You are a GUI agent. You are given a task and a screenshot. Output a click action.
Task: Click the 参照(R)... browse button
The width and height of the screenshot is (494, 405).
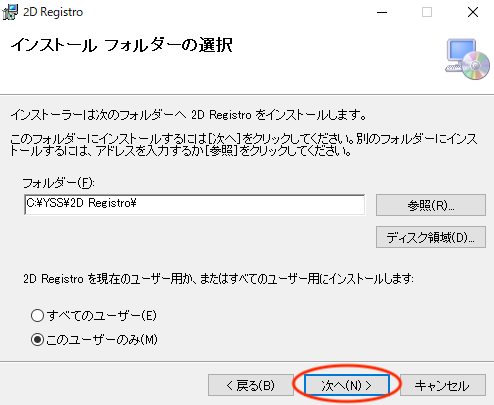[x=431, y=205]
